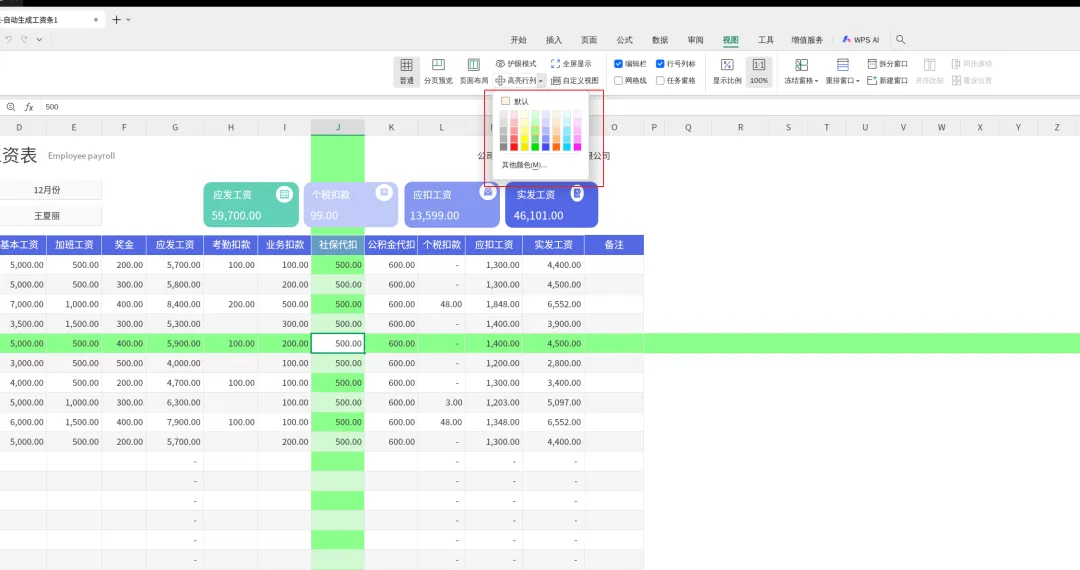Expand Freeze Panes dropdown arrow

[817, 81]
